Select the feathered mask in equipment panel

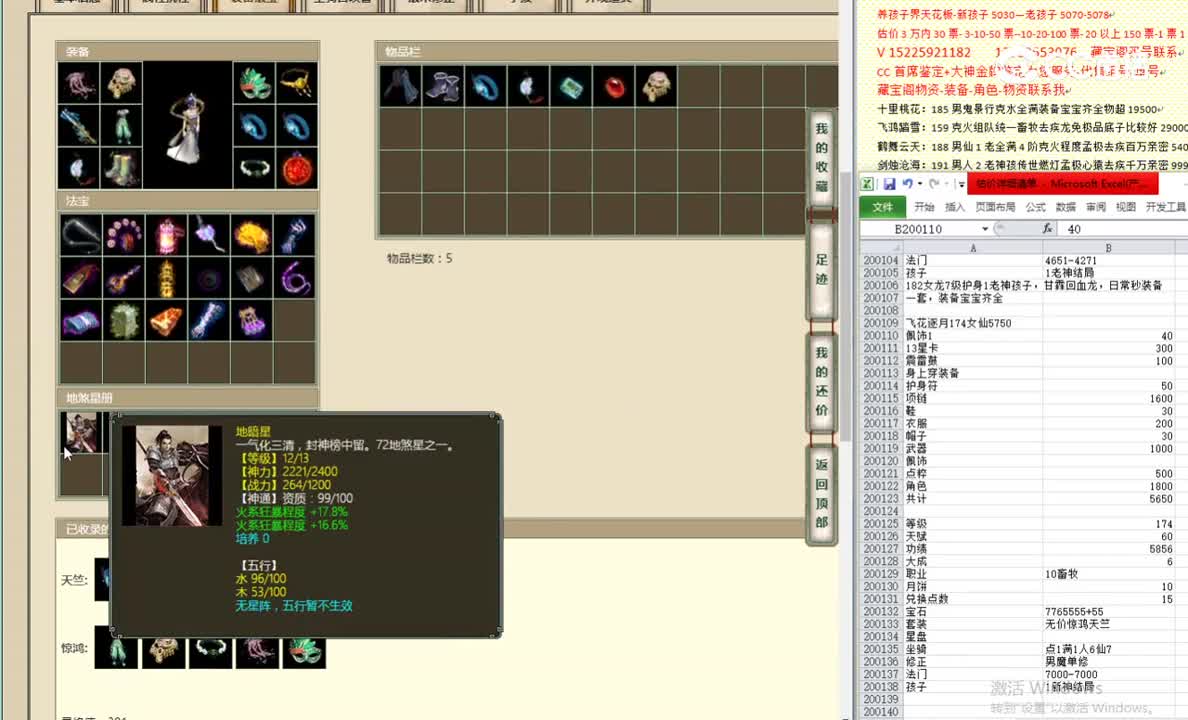254,83
